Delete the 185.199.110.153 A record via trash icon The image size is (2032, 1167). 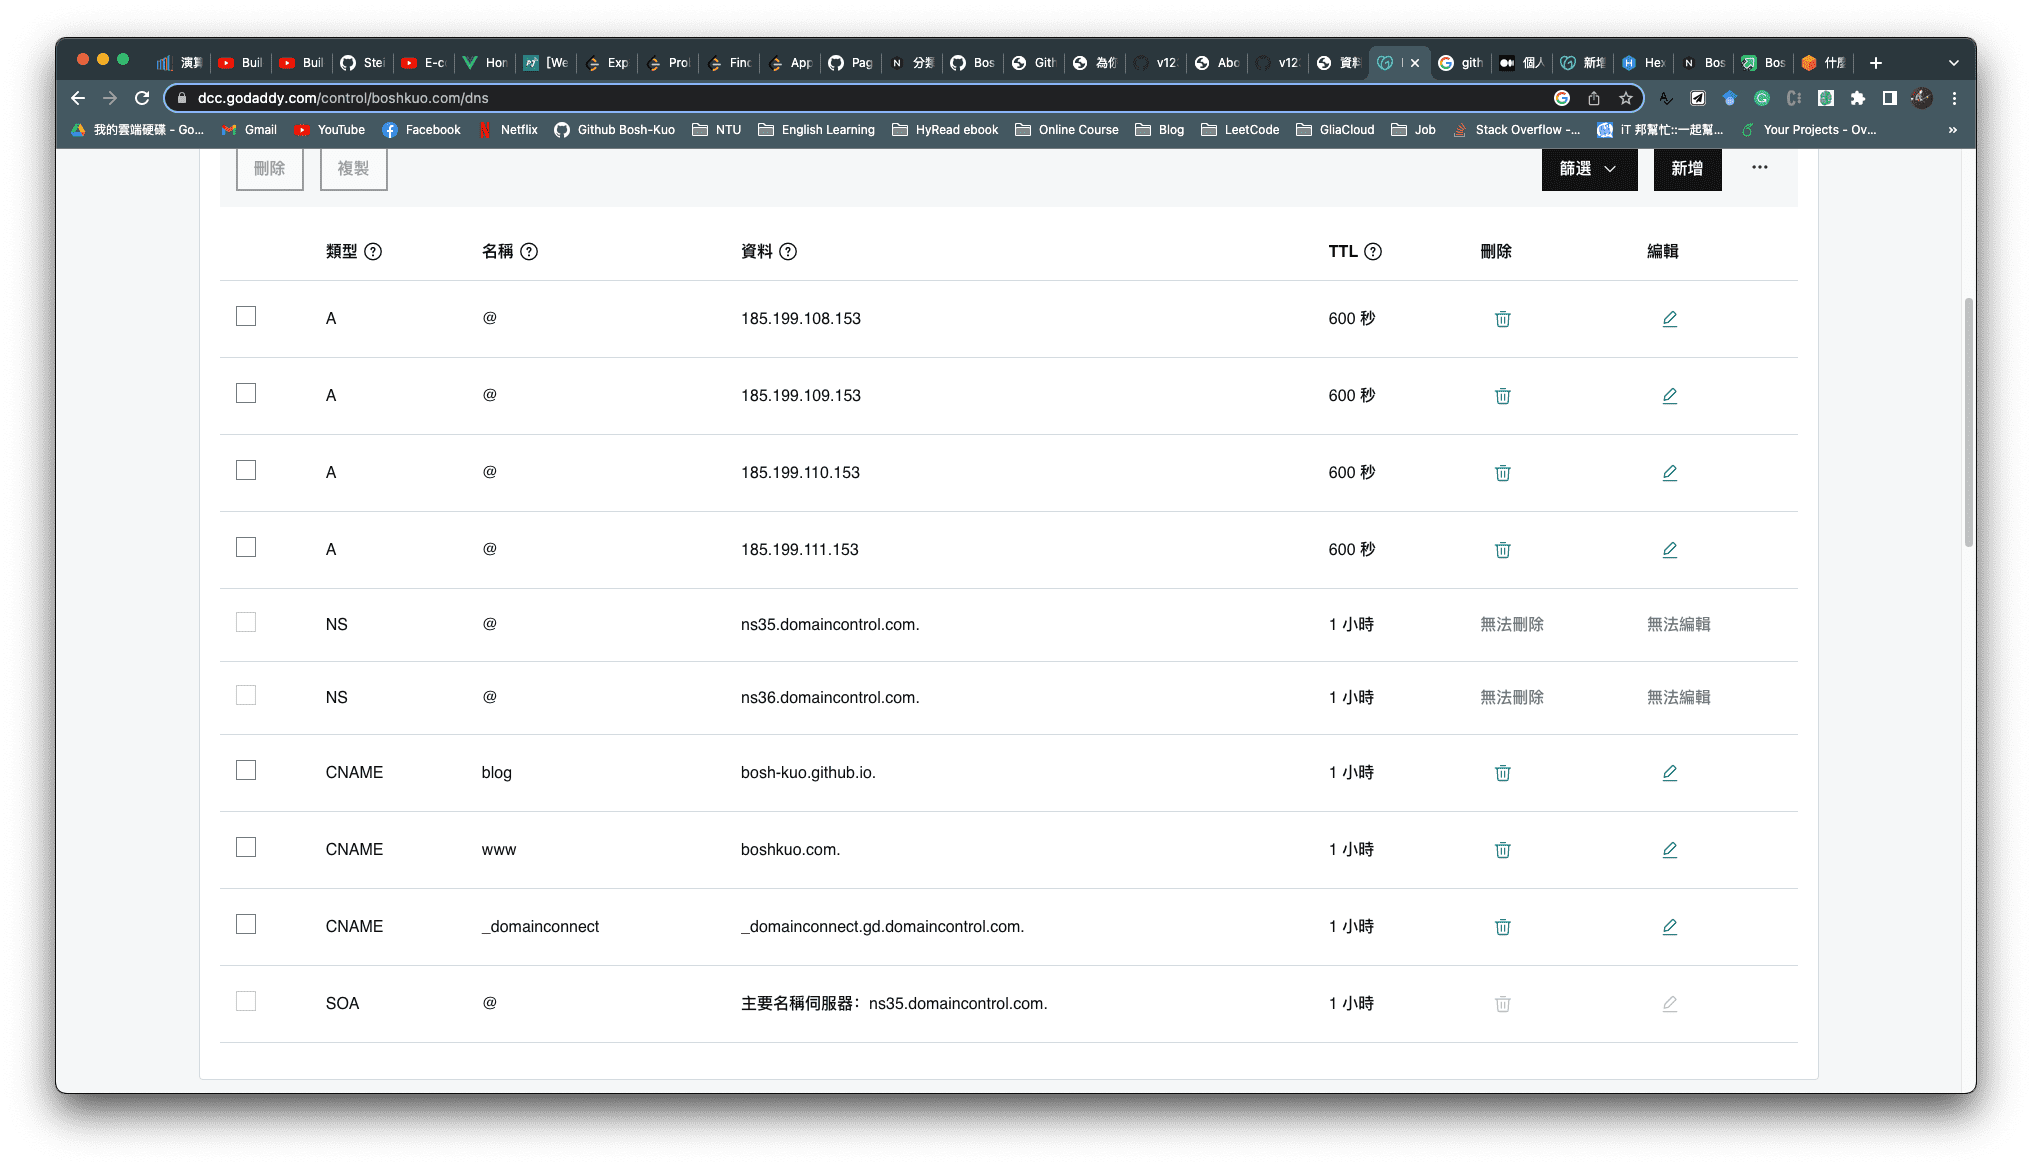[x=1502, y=473]
